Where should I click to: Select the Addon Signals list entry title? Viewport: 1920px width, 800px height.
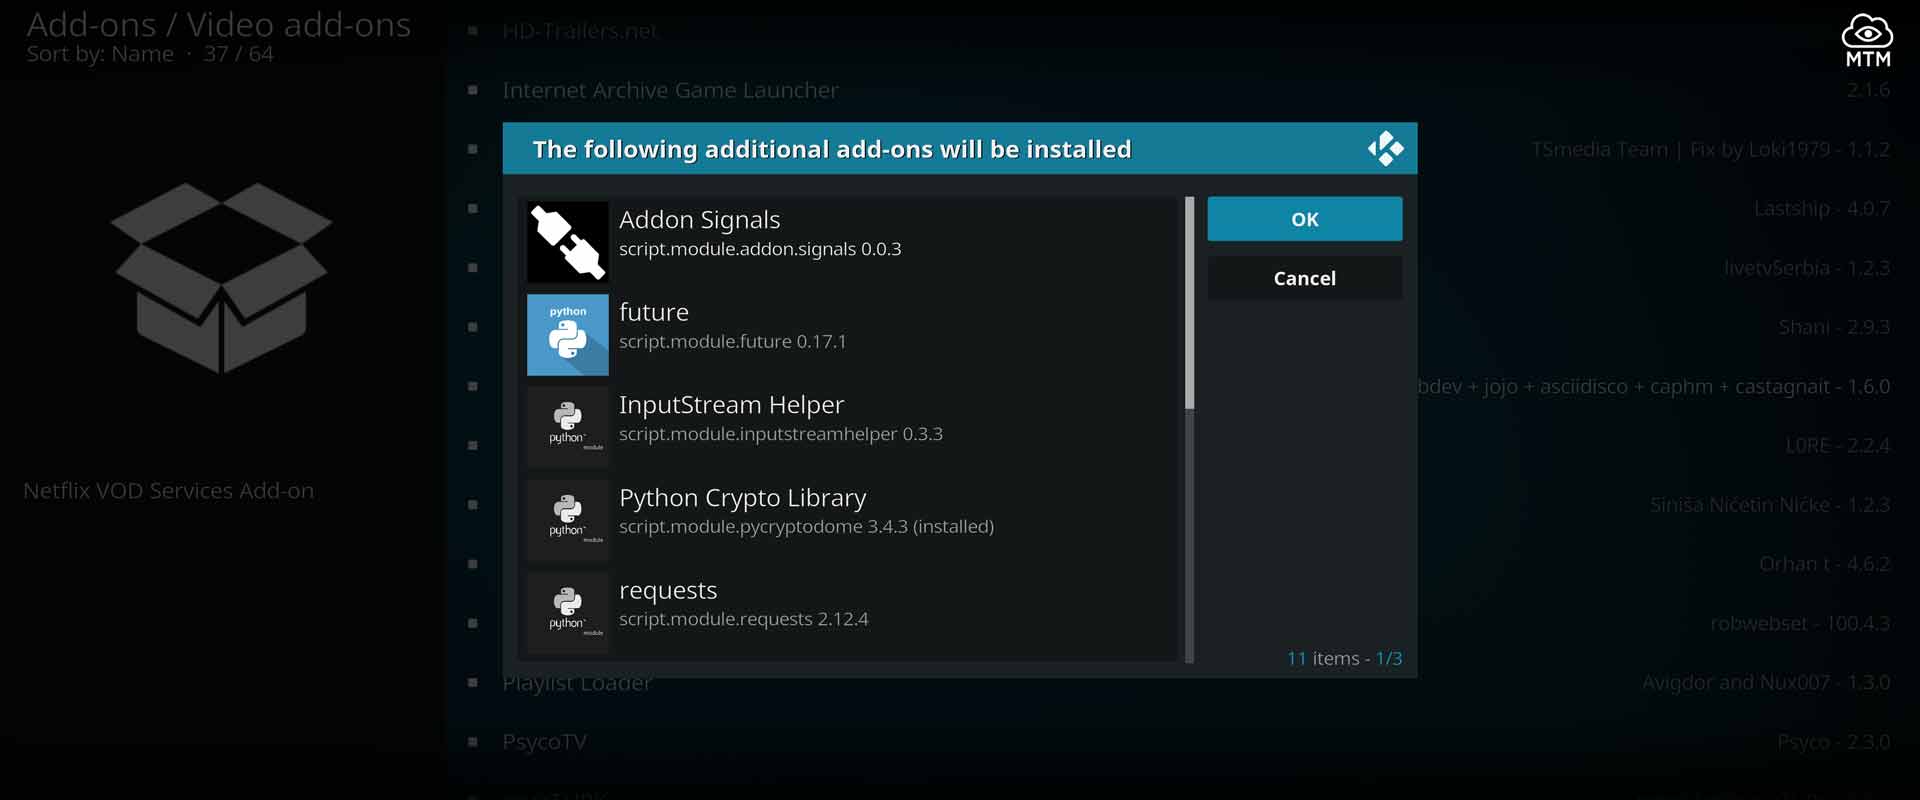tap(699, 220)
